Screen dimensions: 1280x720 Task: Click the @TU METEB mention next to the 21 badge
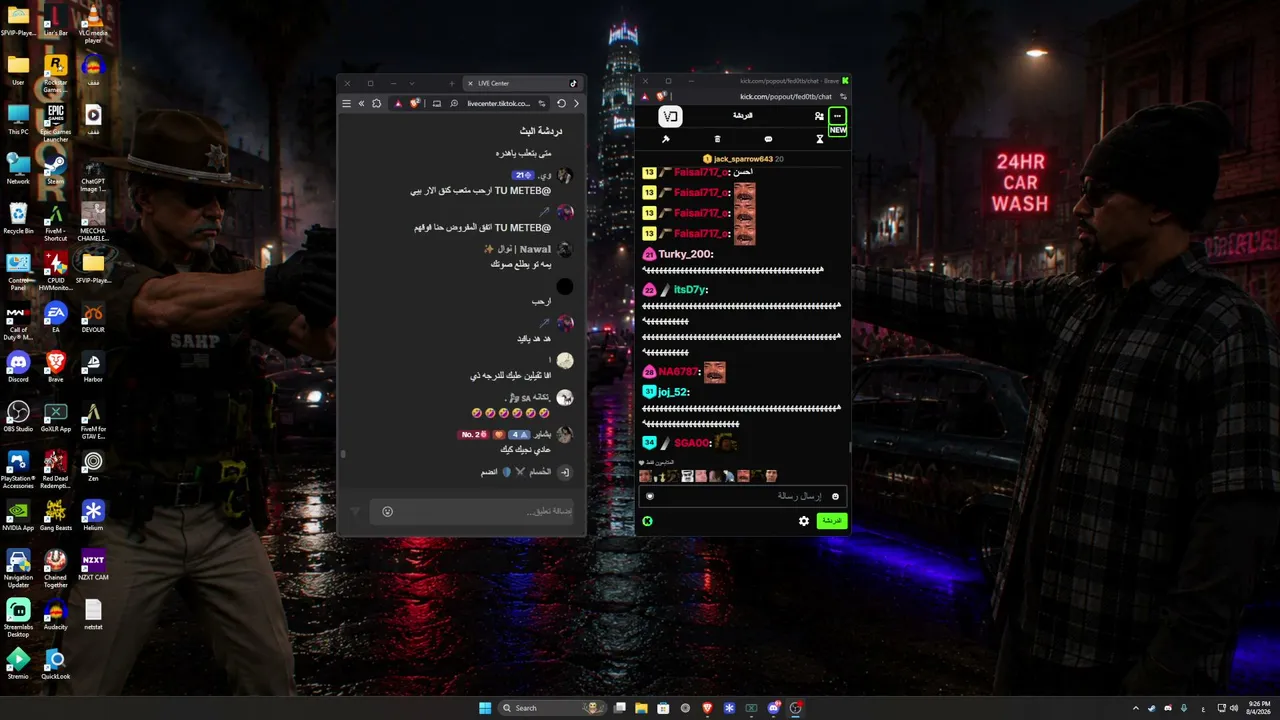pyautogui.click(x=522, y=190)
